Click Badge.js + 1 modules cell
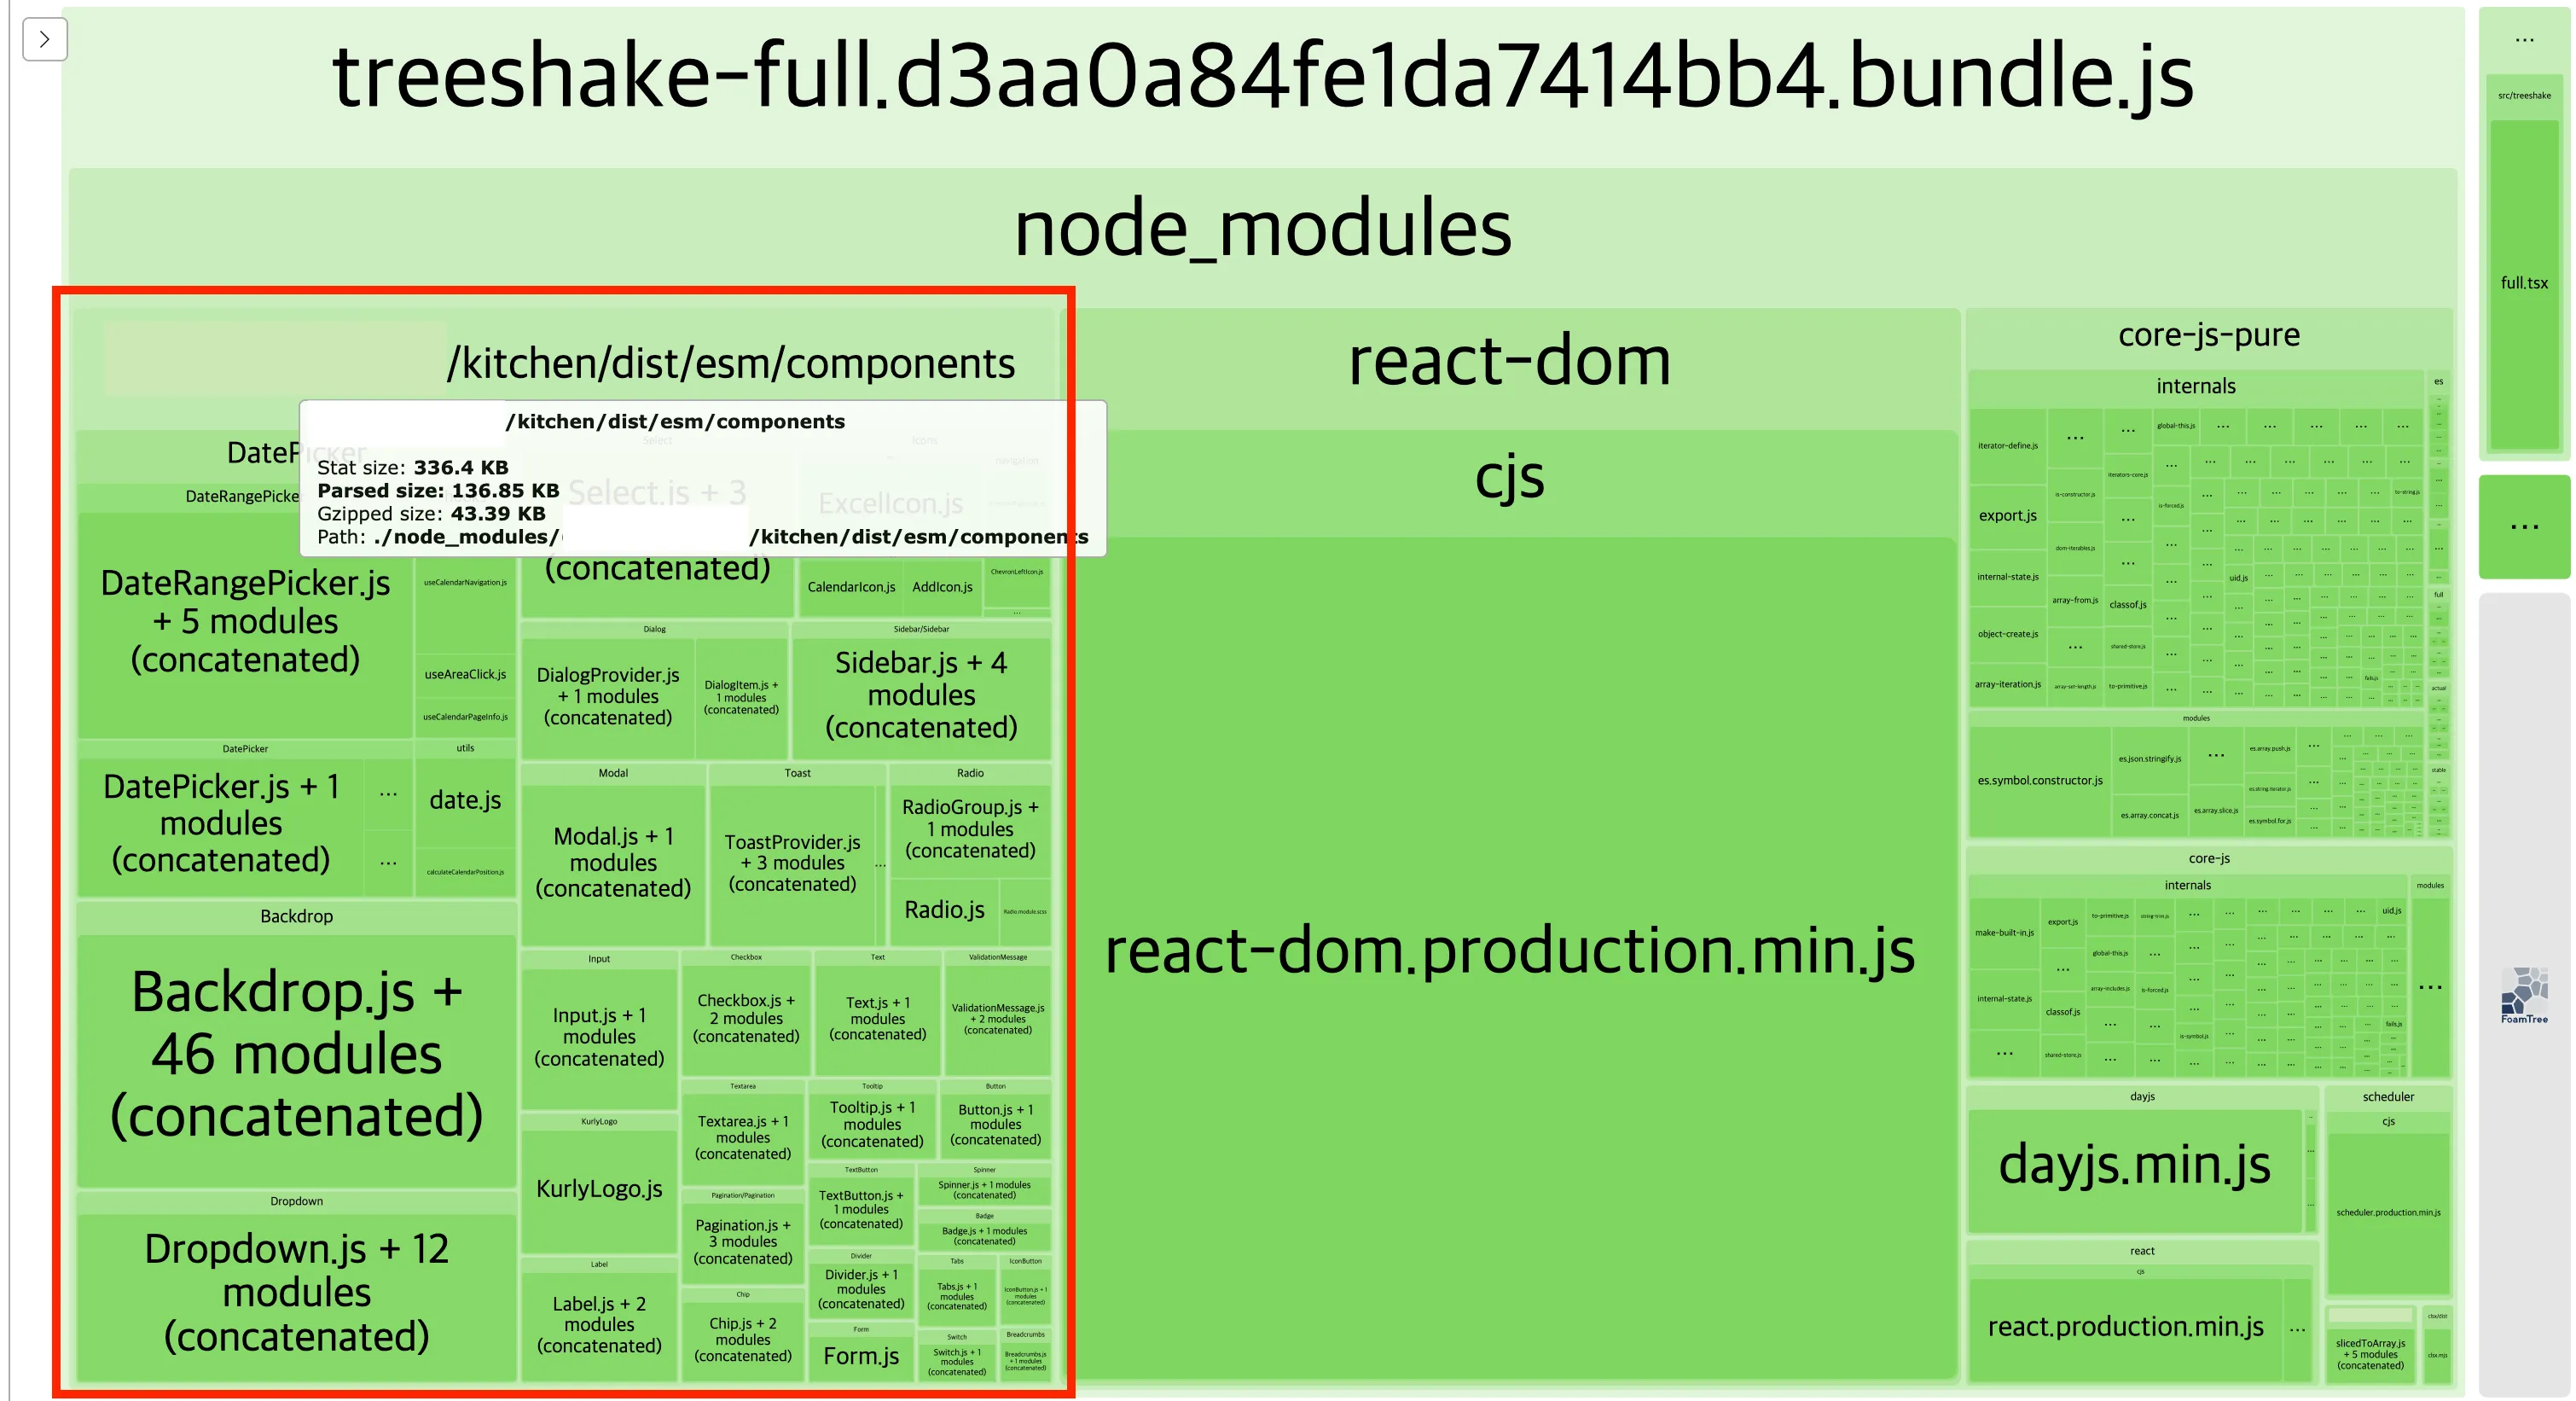The width and height of the screenshot is (2576, 1401). point(984,1236)
